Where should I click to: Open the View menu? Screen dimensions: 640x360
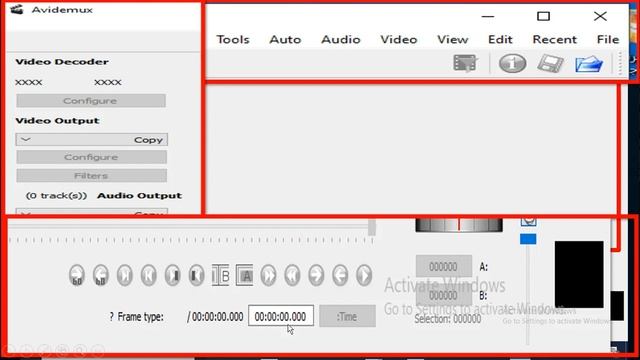click(x=453, y=40)
